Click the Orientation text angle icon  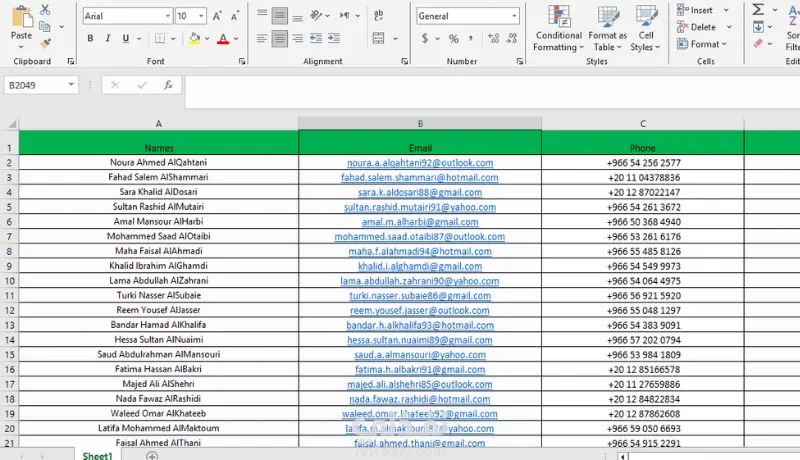pyautogui.click(x=316, y=16)
